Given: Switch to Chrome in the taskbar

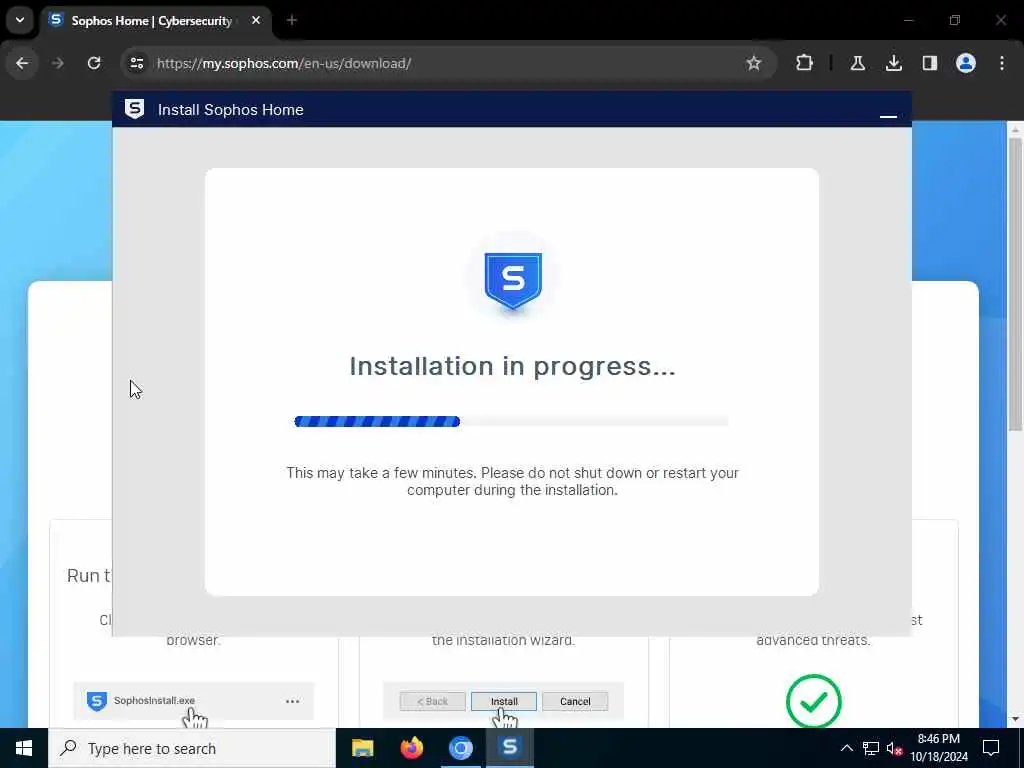Looking at the screenshot, I should coord(460,748).
